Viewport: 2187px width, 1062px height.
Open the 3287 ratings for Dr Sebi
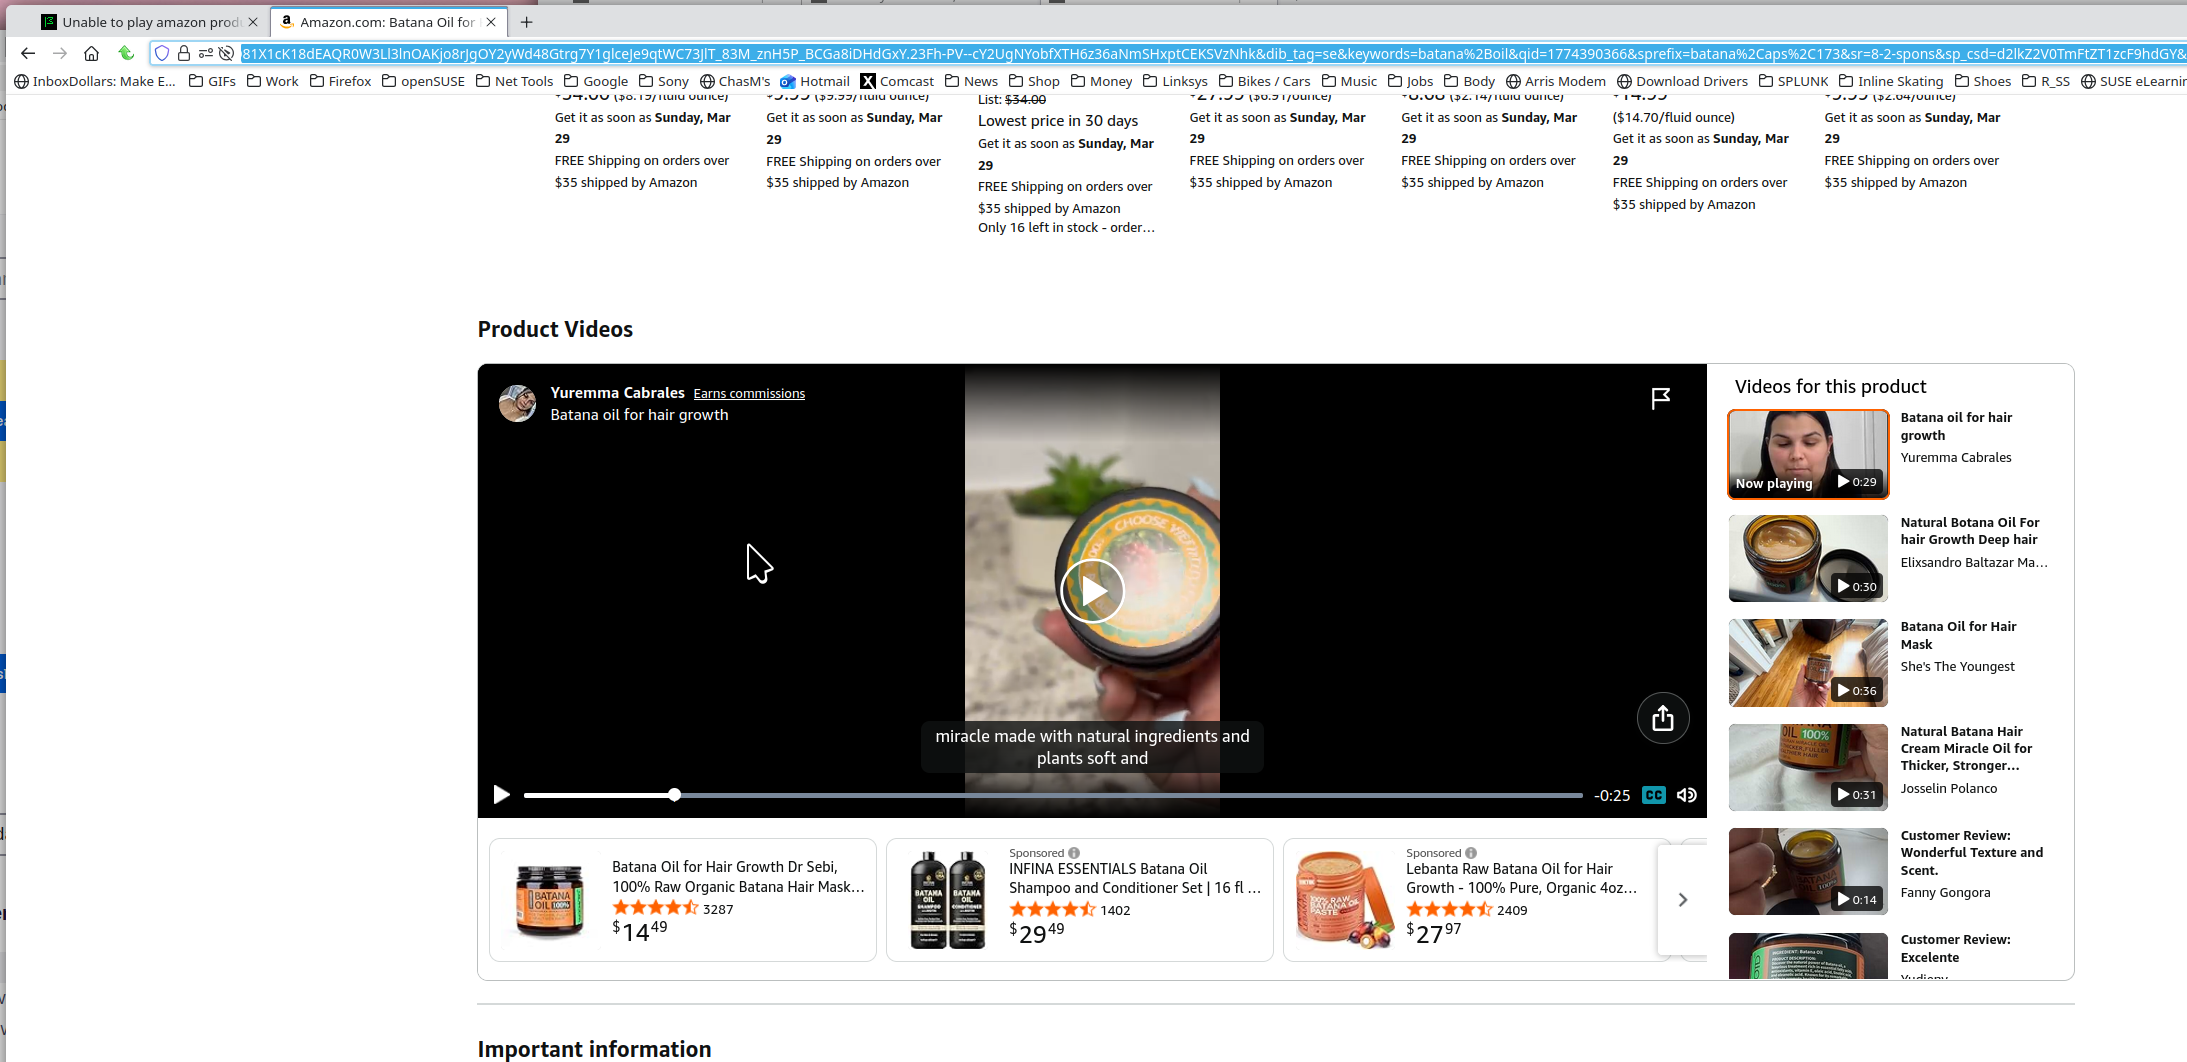(x=718, y=909)
